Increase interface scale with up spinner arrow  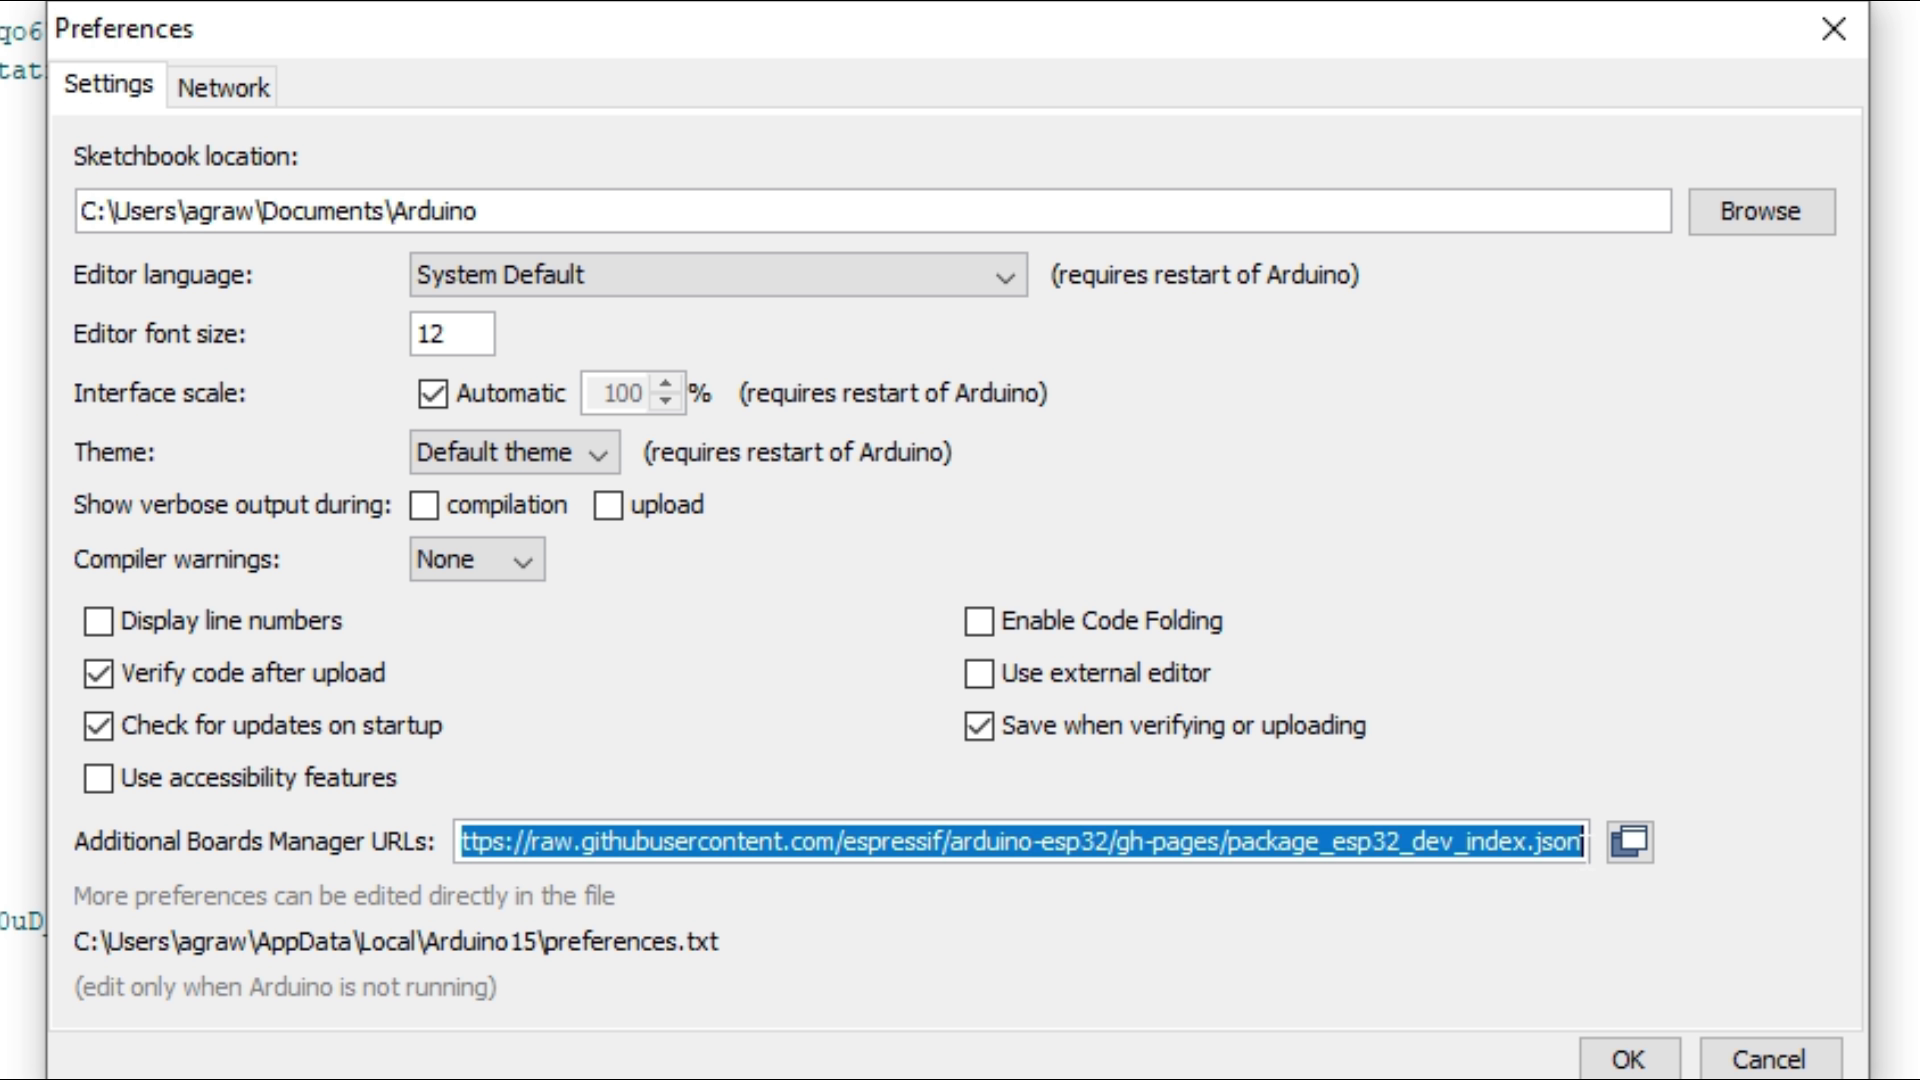point(666,383)
